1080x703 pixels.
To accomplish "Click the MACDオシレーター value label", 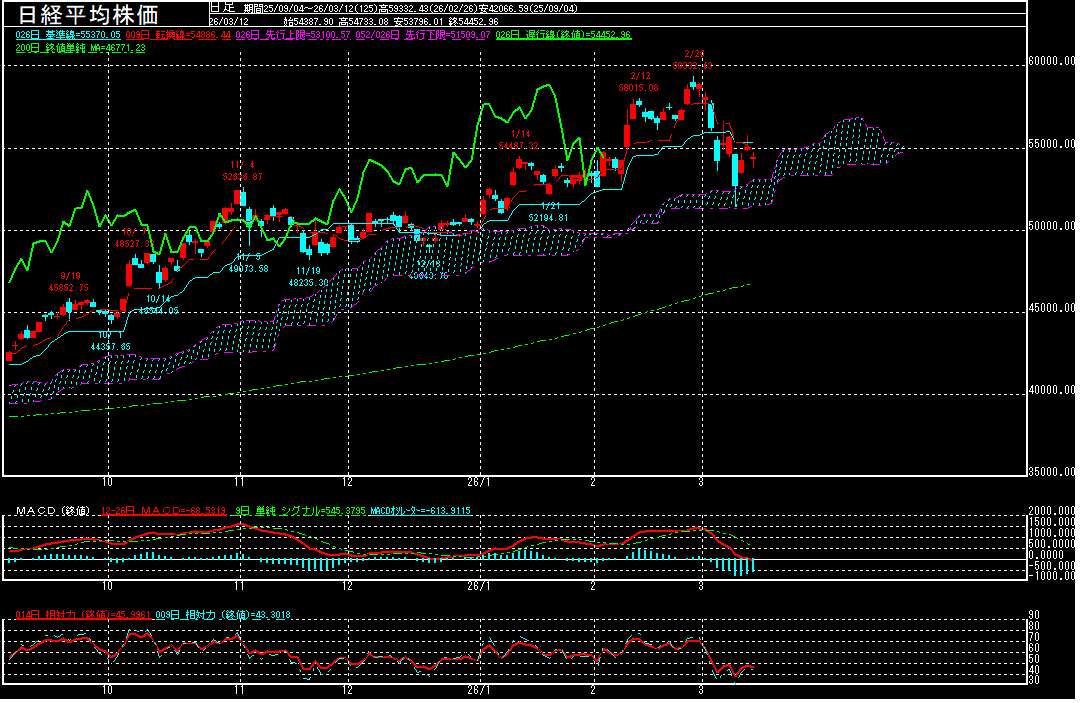I will [x=420, y=511].
